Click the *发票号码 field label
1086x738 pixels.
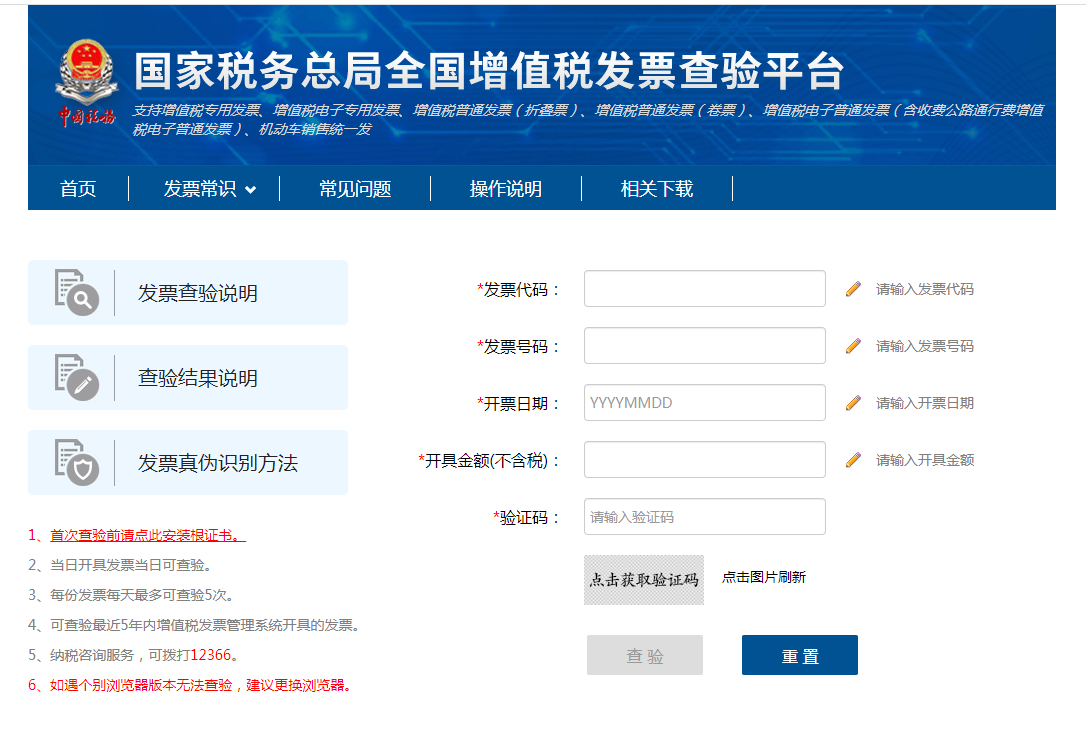[x=518, y=346]
